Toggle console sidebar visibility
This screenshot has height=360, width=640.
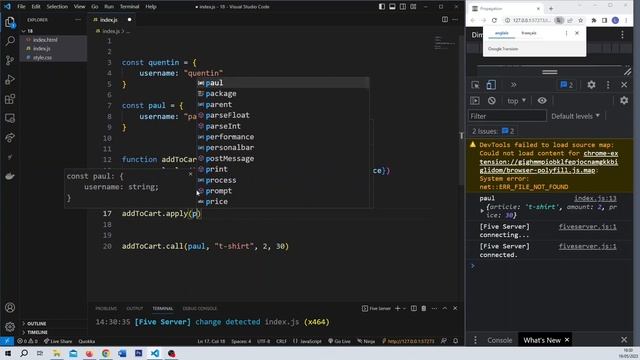click(x=475, y=100)
